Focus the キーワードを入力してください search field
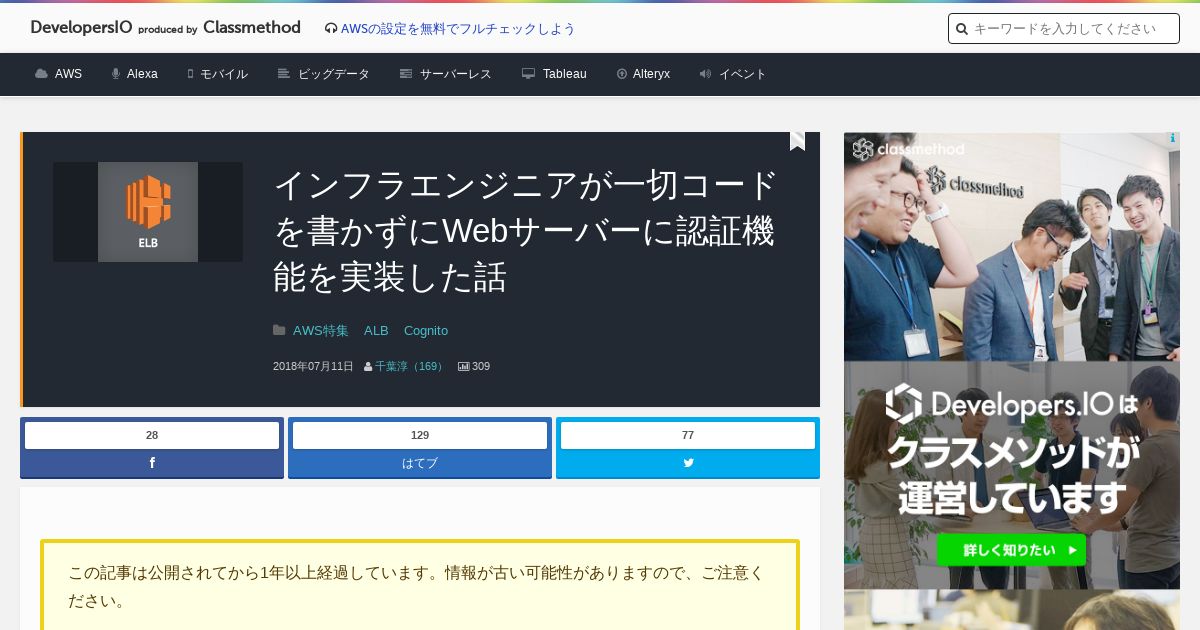Image resolution: width=1200 pixels, height=630 pixels. 1064,29
